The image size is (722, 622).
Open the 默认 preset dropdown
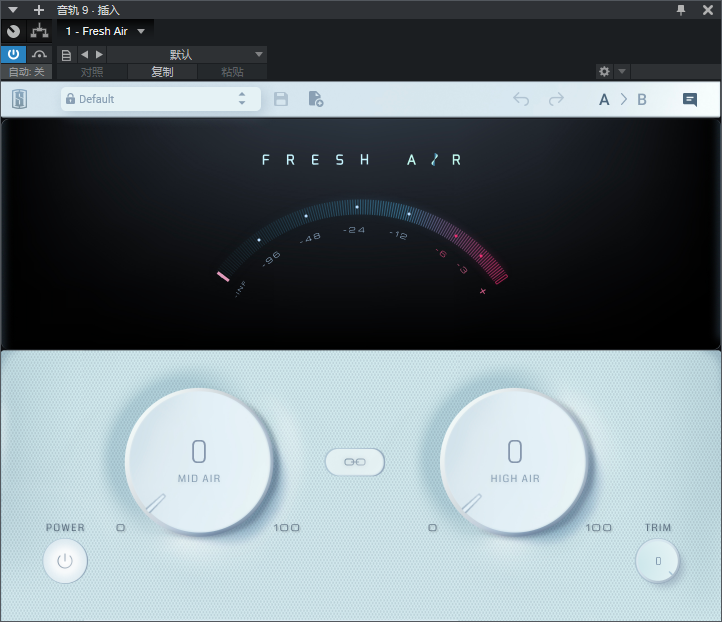click(x=187, y=55)
